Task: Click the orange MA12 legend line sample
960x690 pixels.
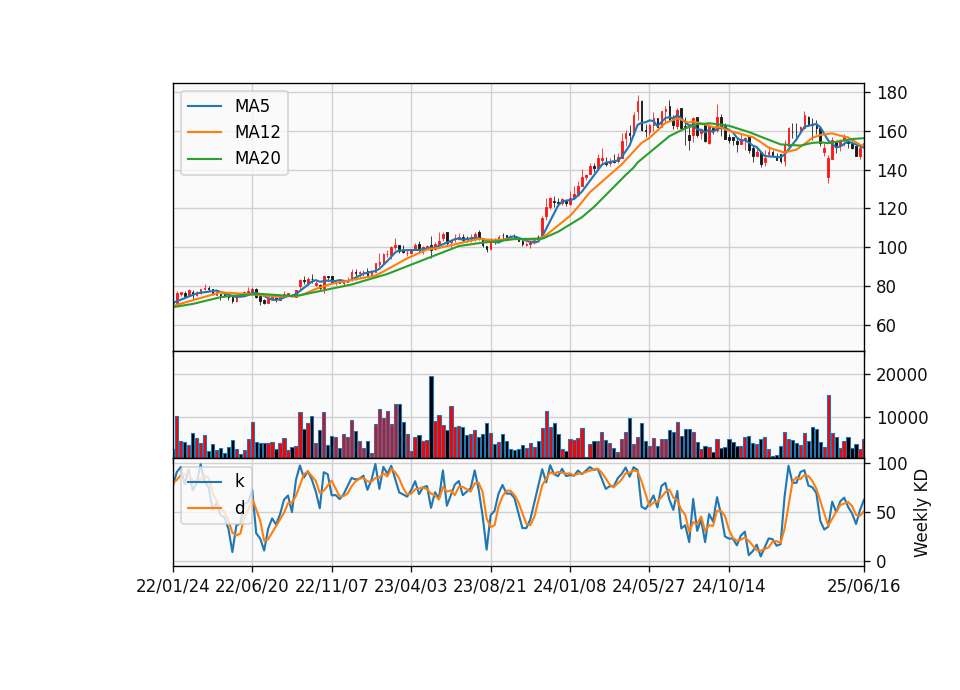Action: [204, 132]
